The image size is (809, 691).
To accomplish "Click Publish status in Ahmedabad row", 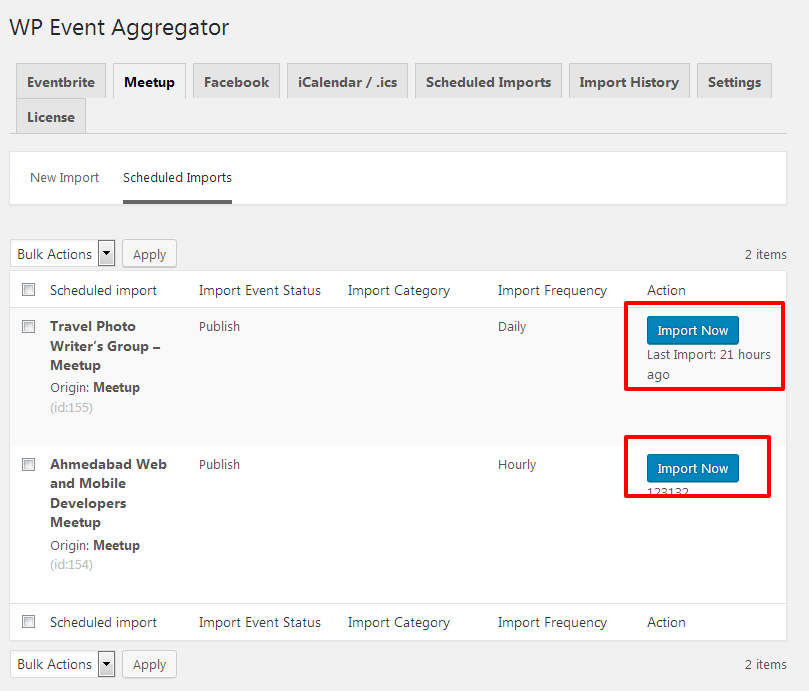I will click(x=219, y=464).
